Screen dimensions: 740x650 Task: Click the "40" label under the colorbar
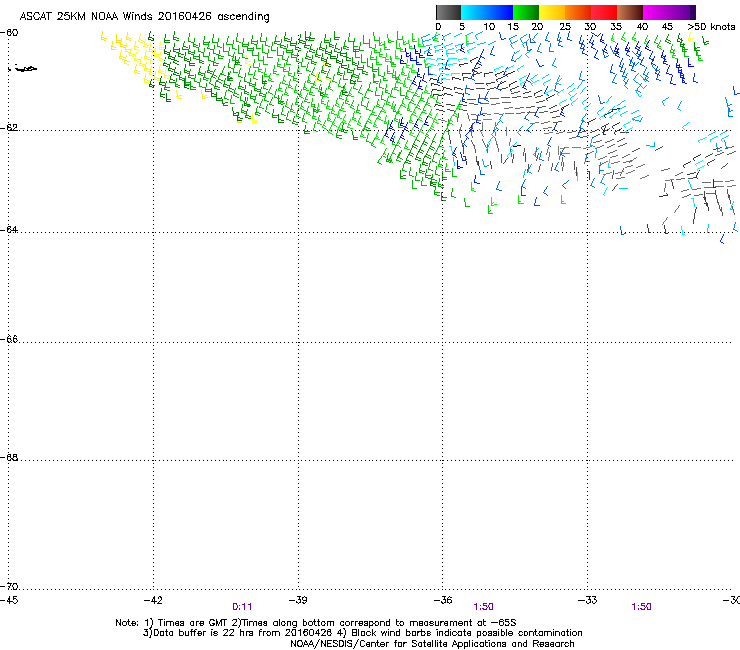coord(642,27)
